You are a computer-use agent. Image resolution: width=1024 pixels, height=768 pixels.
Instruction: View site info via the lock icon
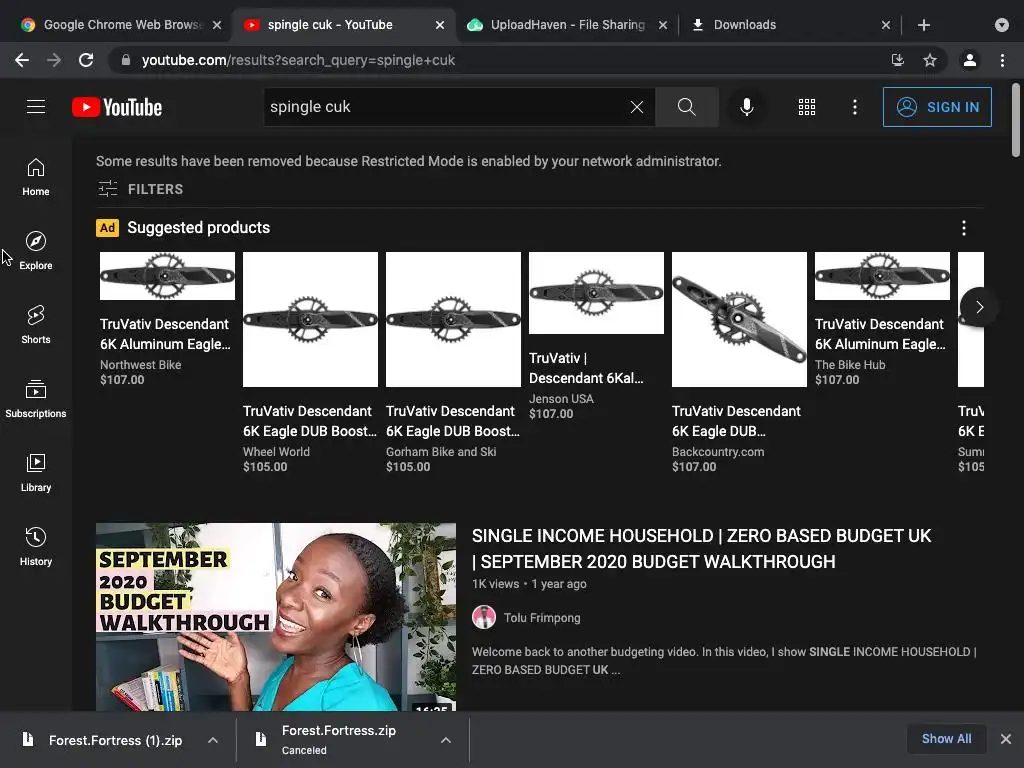point(126,60)
